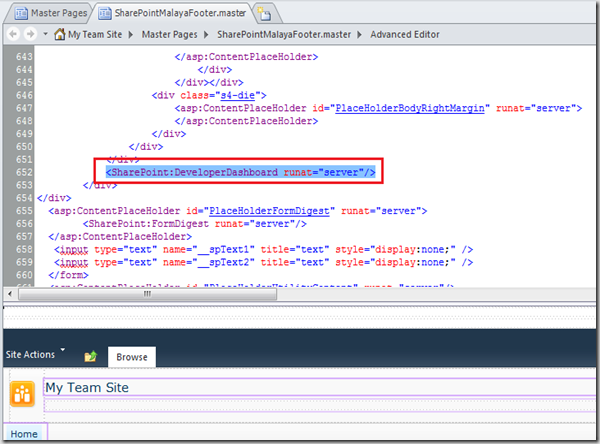Switch to the Master Pages tab
Image resolution: width=600 pixels, height=444 pixels.
click(x=51, y=13)
